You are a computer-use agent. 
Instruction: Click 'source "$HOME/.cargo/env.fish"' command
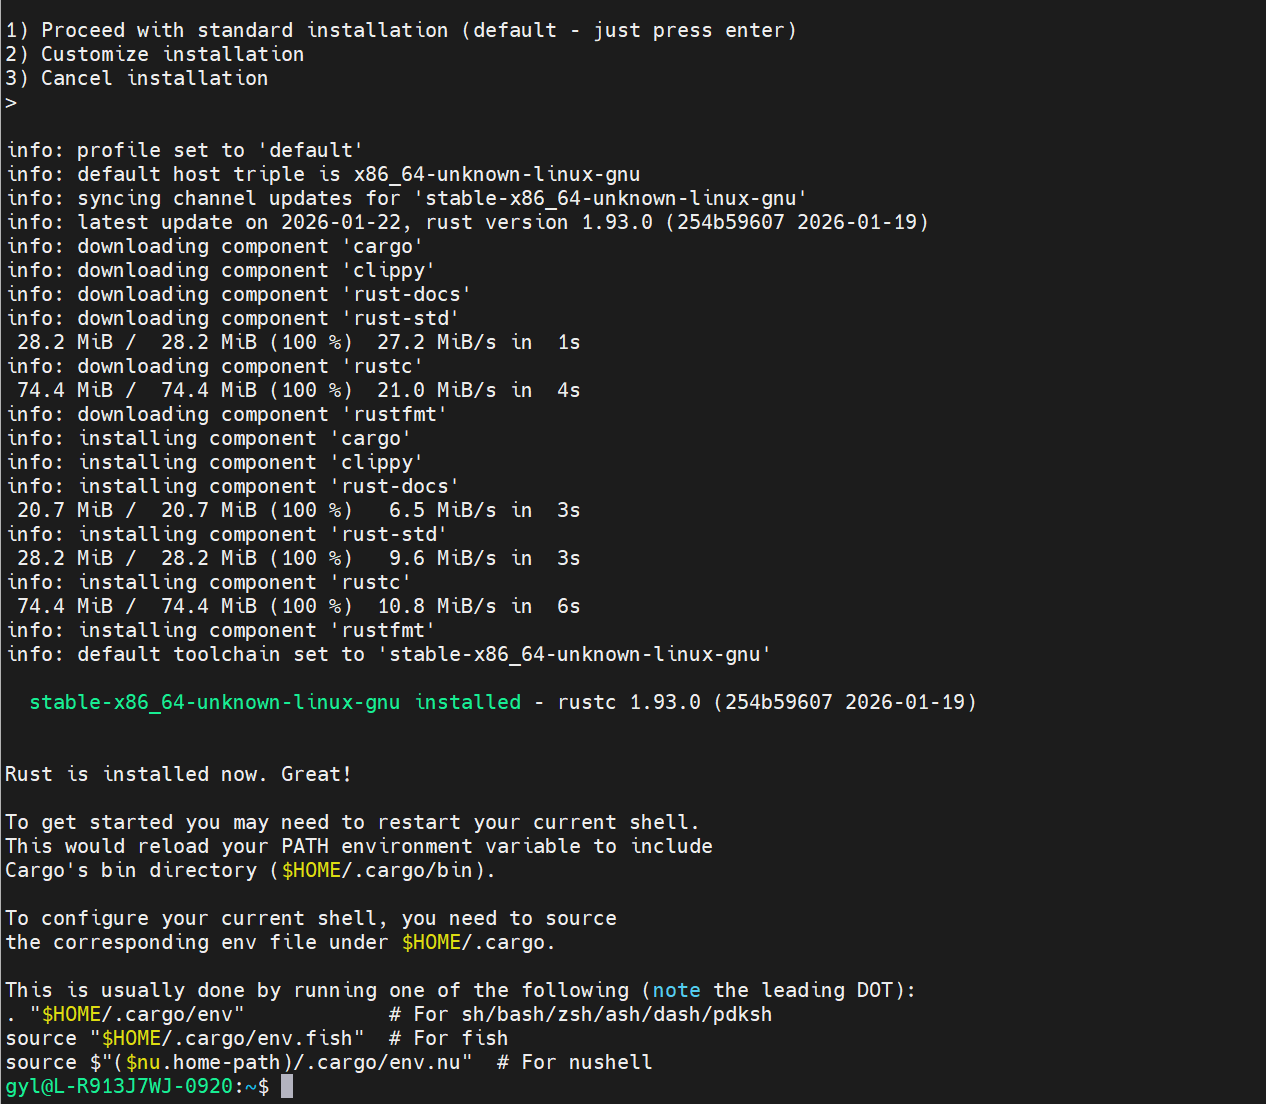(185, 1038)
